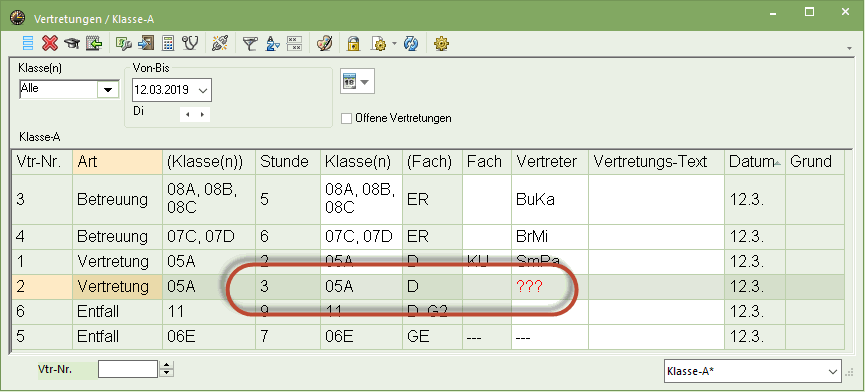This screenshot has width=865, height=392.
Task: Click the blue refresh arrows icon
Action: 411,44
